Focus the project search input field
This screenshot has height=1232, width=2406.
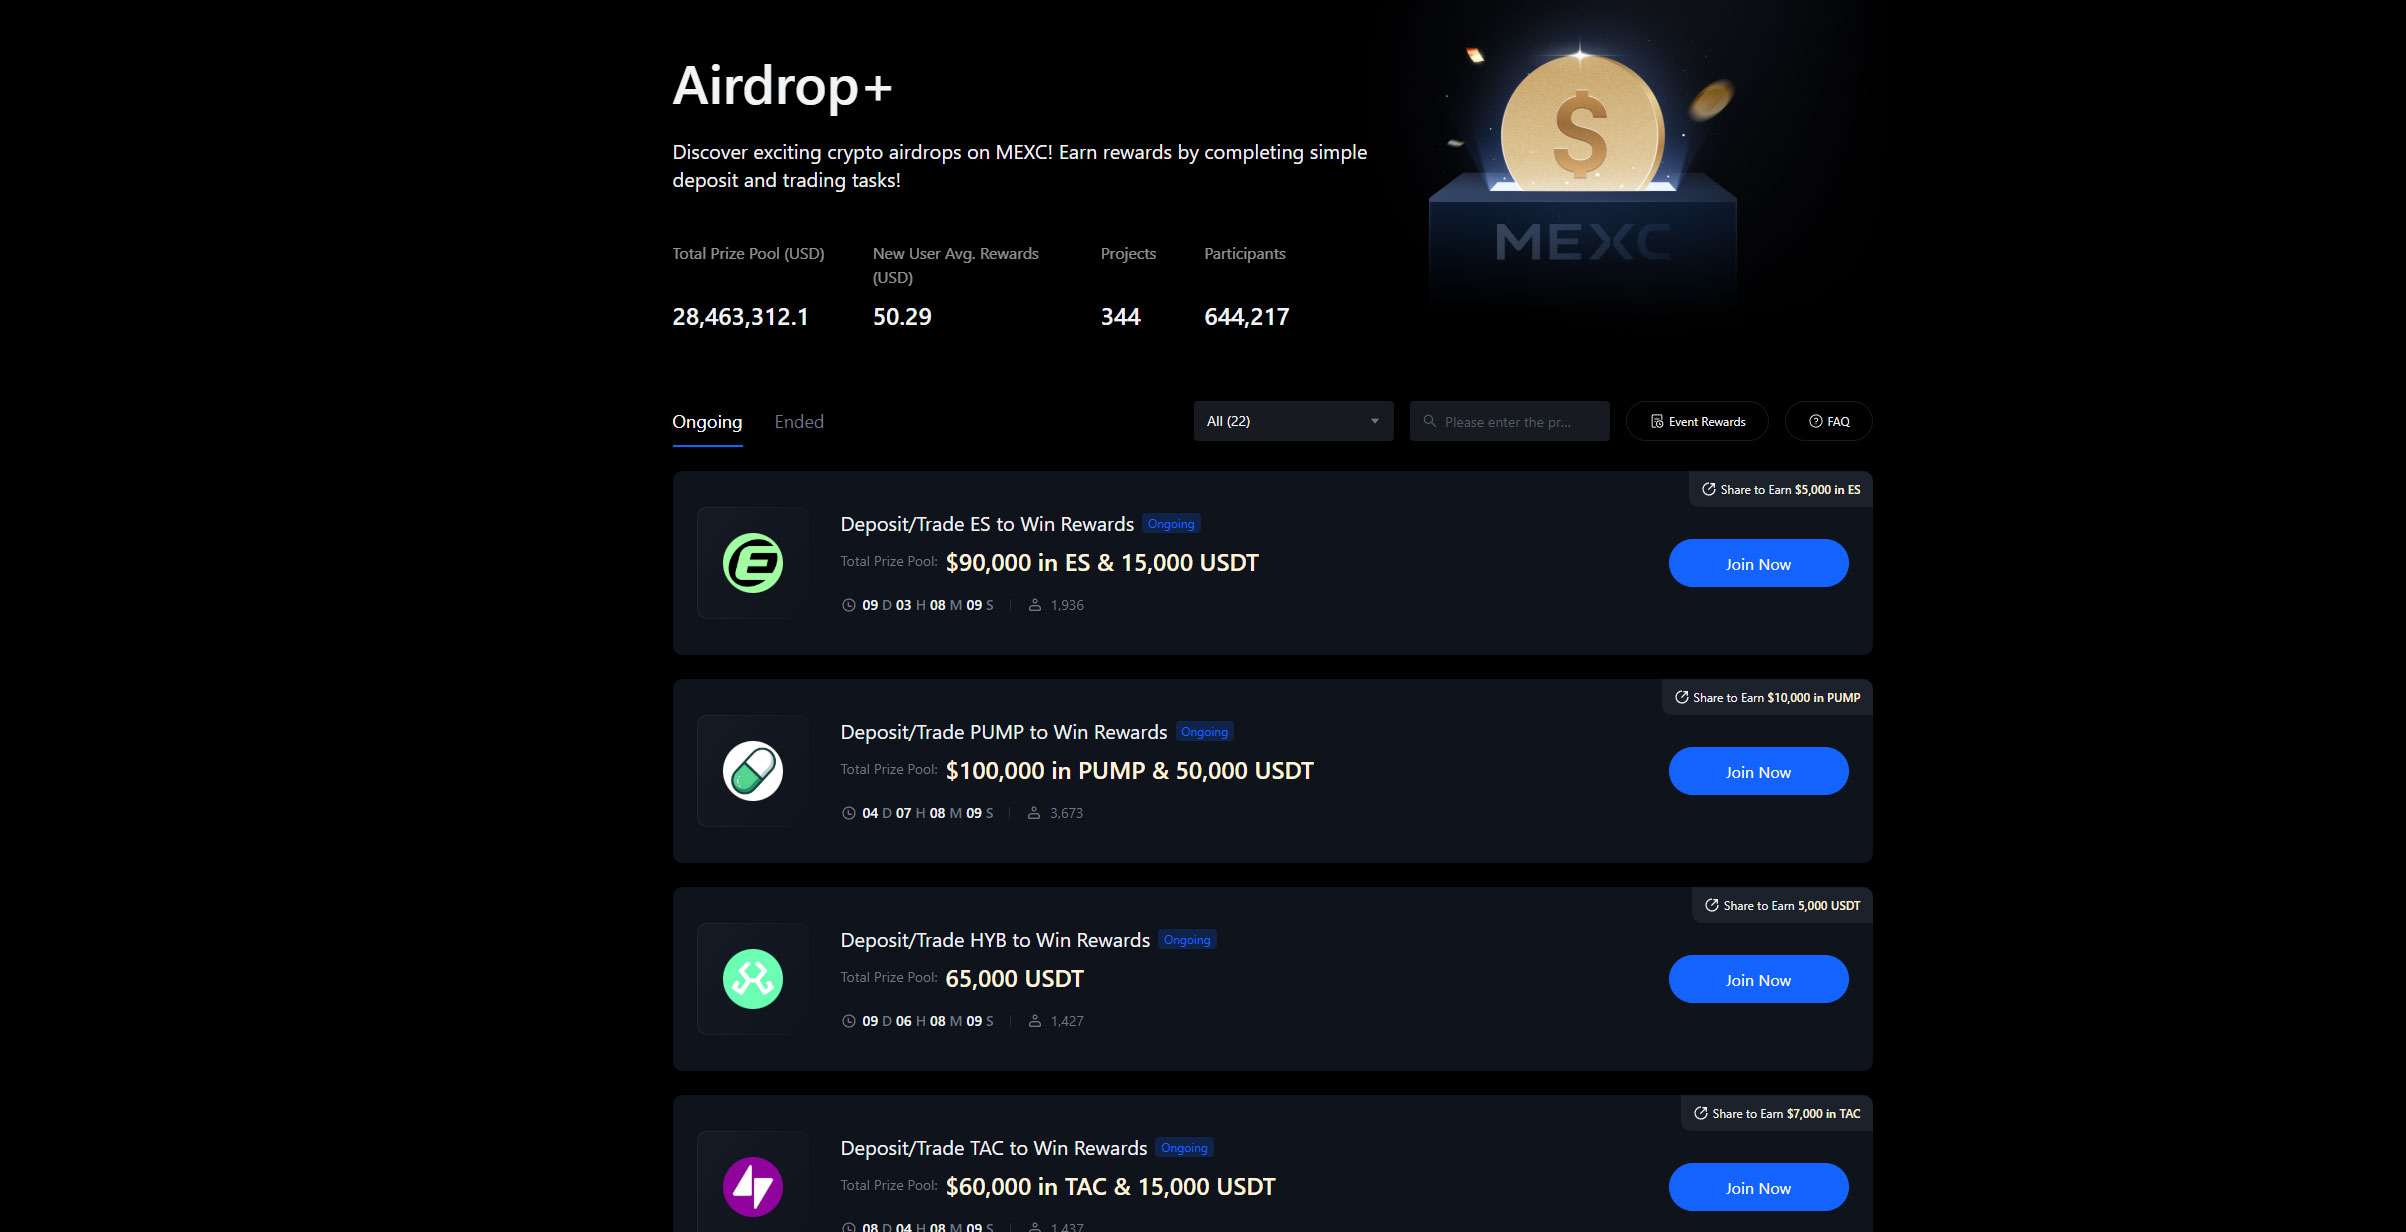pos(1509,421)
